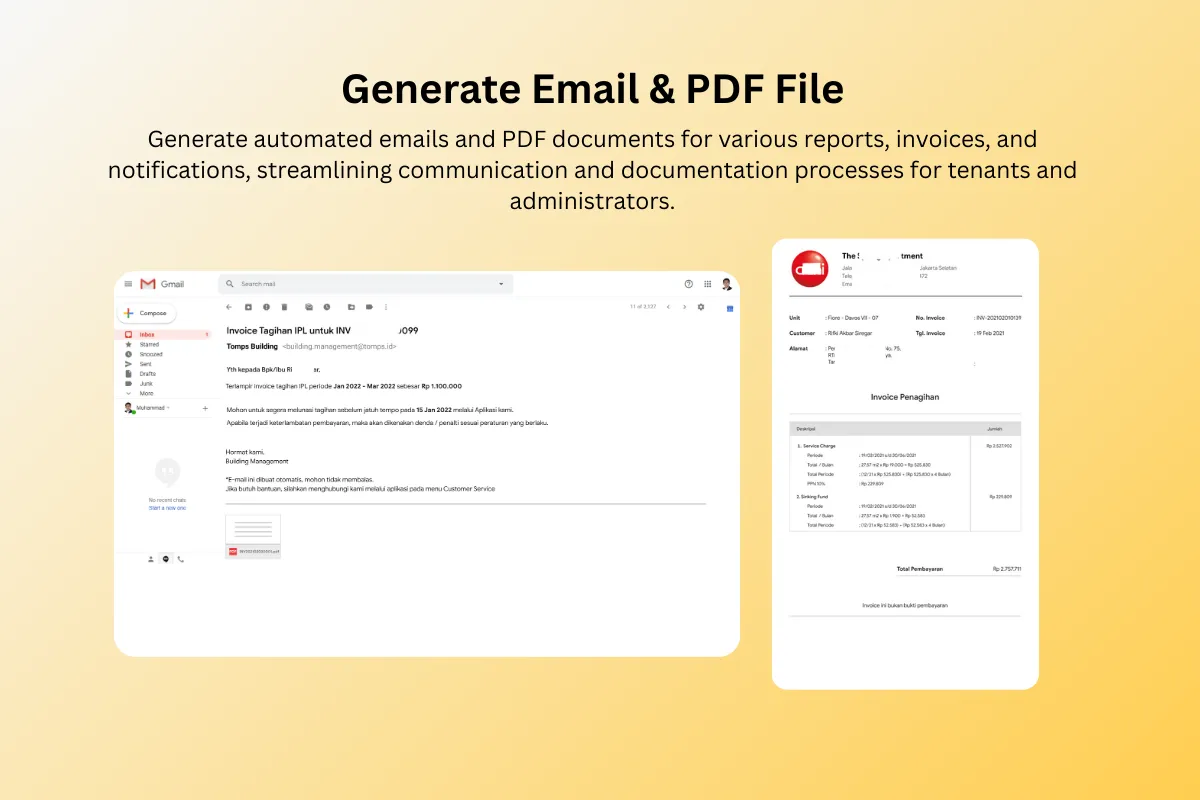Image resolution: width=1200 pixels, height=800 pixels.
Task: Go to the next email arrow
Action: [684, 307]
